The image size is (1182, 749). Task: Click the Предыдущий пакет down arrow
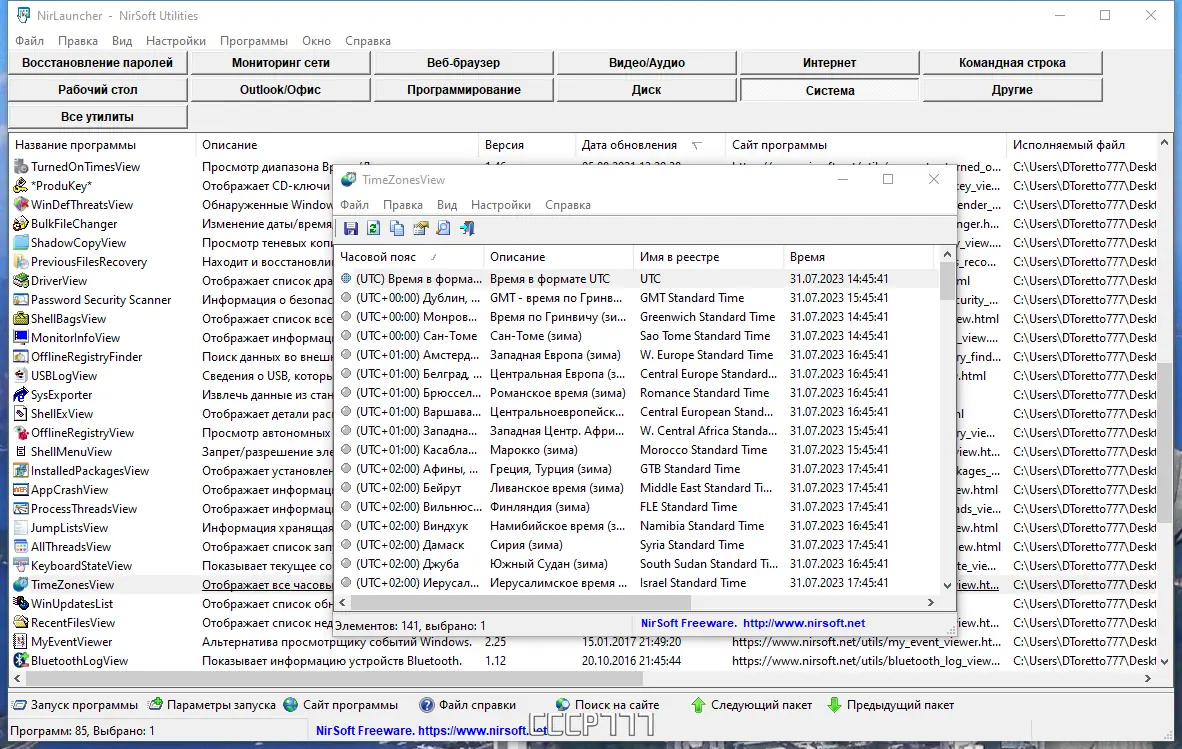pyautogui.click(x=834, y=705)
